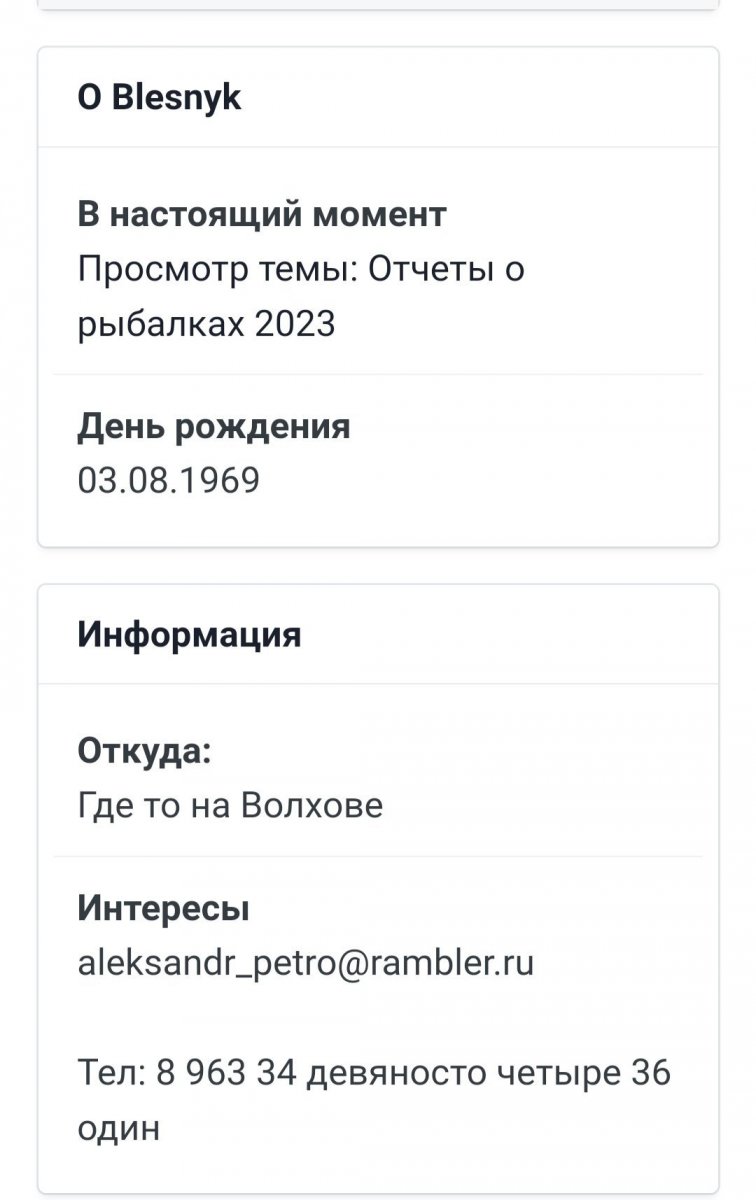Image resolution: width=756 pixels, height=1200 pixels.
Task: Click the "В настоящий момент" label
Action: click(262, 214)
